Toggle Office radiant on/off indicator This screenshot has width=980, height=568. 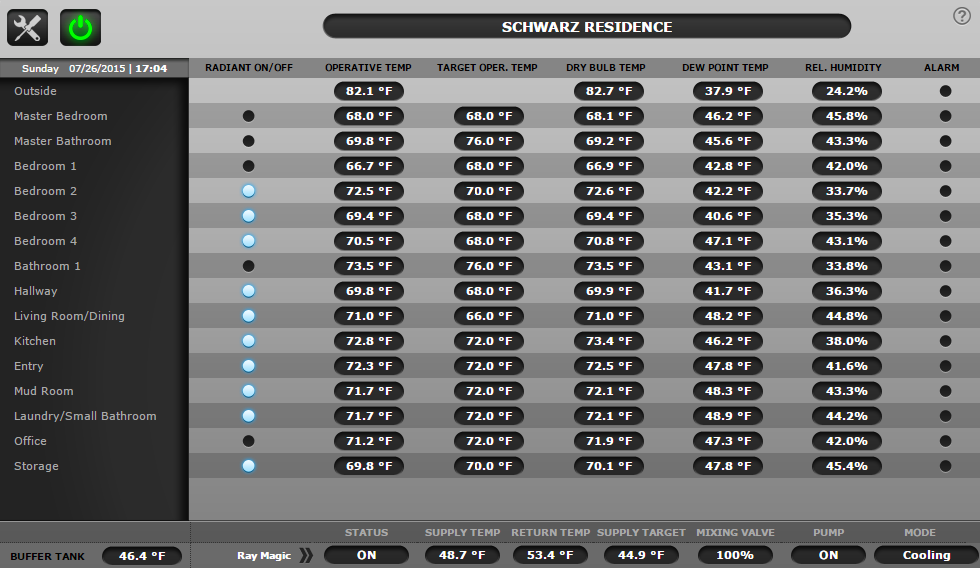click(x=249, y=441)
